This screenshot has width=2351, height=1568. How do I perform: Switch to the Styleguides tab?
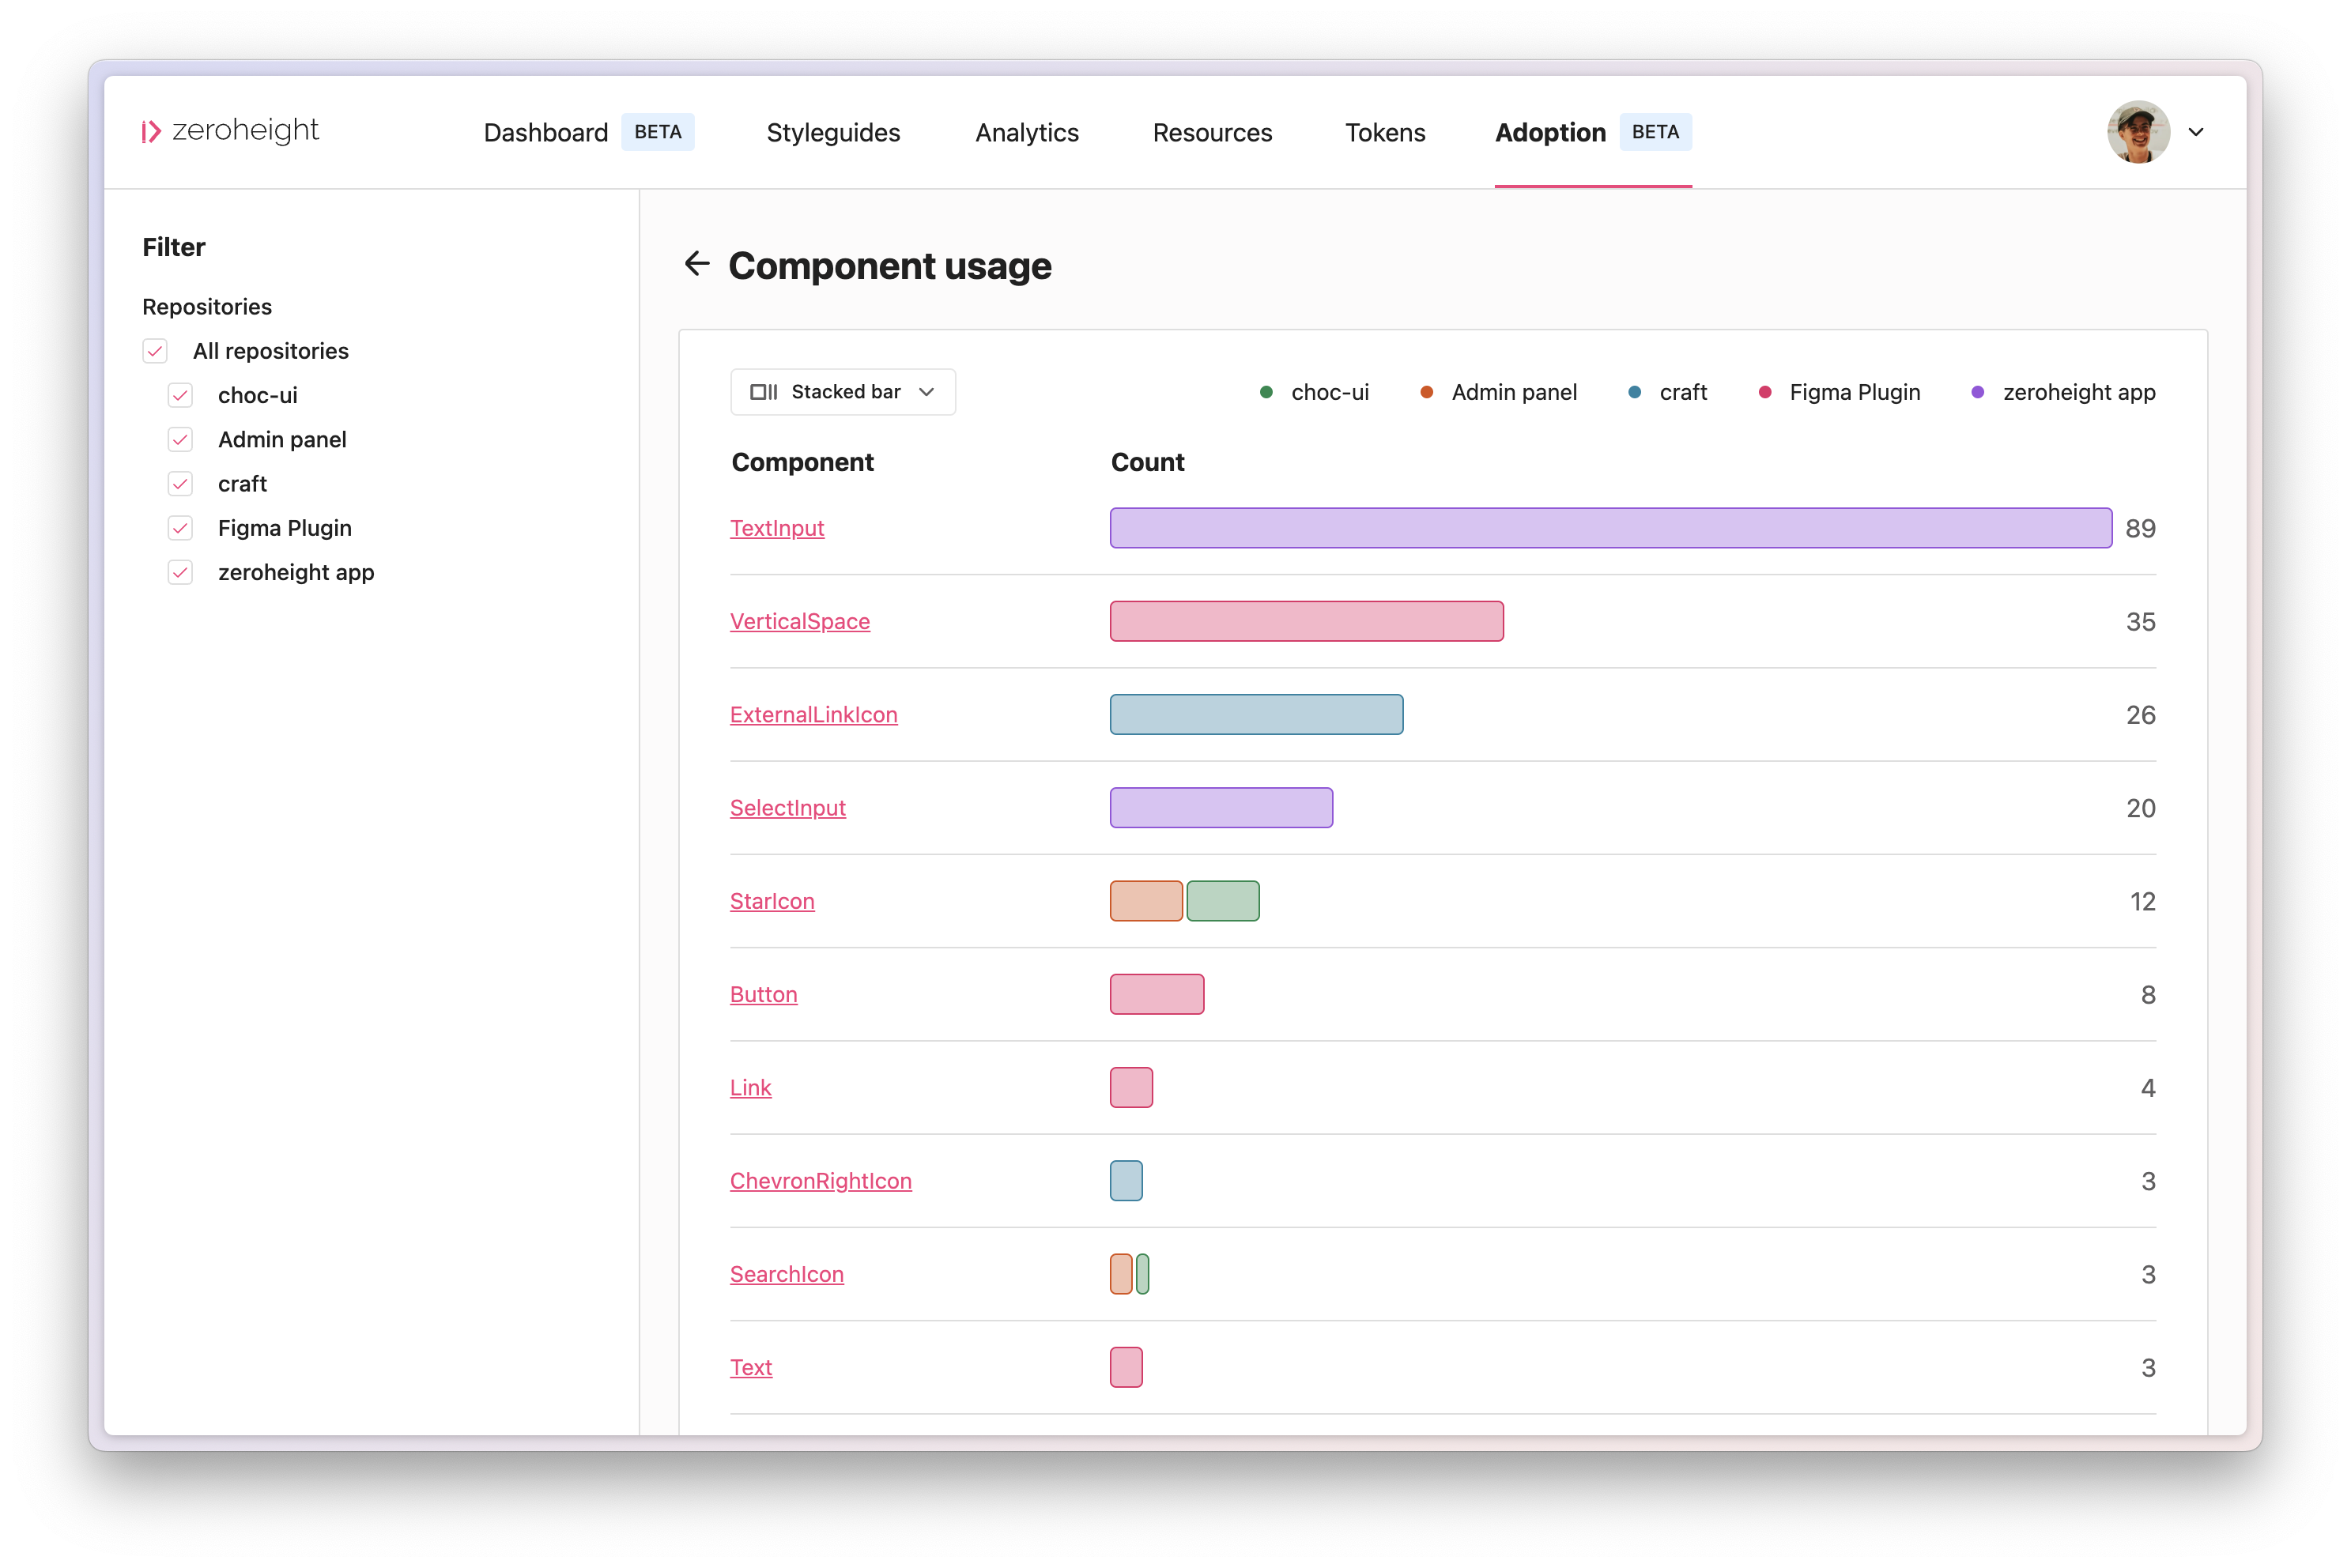click(833, 132)
